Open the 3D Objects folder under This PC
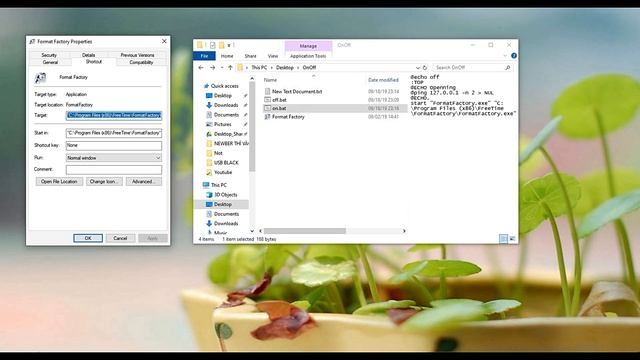This screenshot has width=640, height=360. 226,195
